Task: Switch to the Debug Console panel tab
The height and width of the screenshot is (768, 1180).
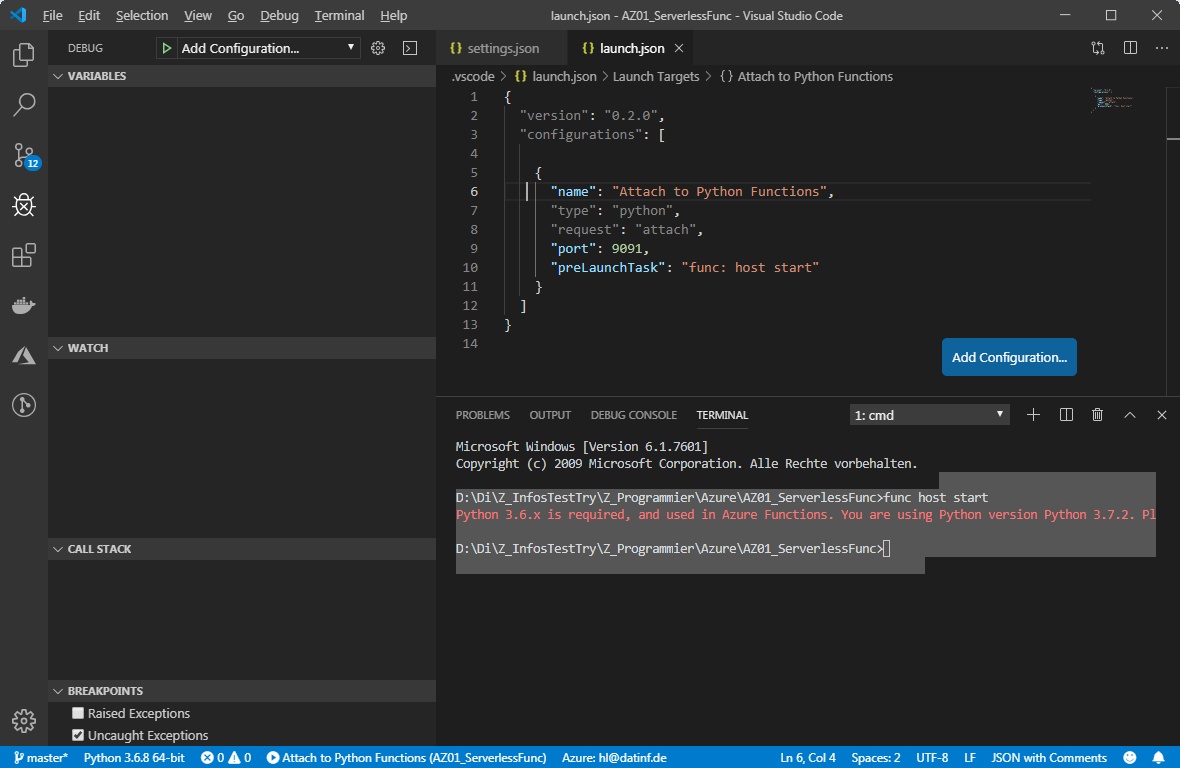Action: [x=634, y=415]
